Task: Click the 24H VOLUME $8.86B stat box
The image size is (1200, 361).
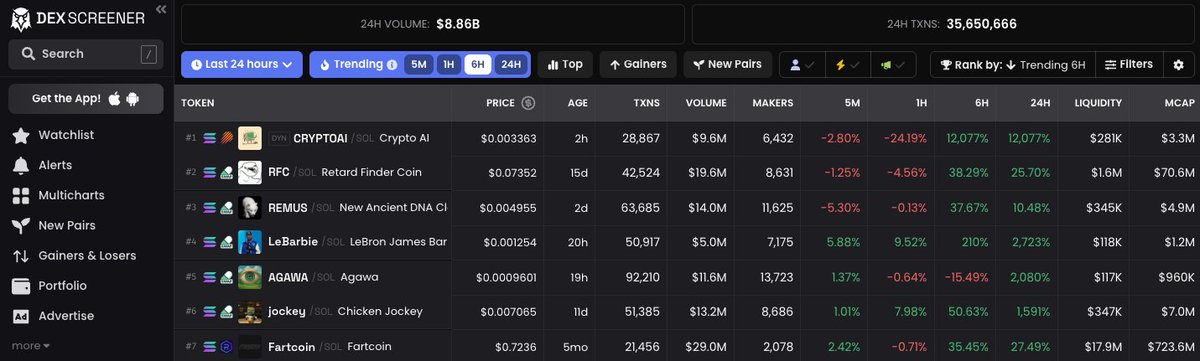Action: tap(433, 24)
